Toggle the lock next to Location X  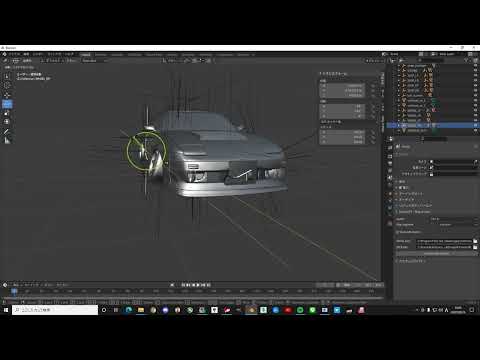point(373,86)
